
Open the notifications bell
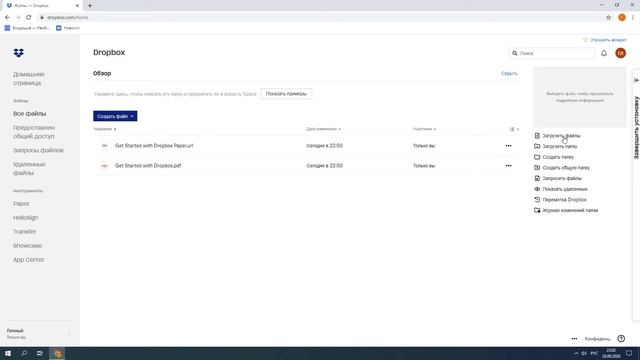click(604, 53)
